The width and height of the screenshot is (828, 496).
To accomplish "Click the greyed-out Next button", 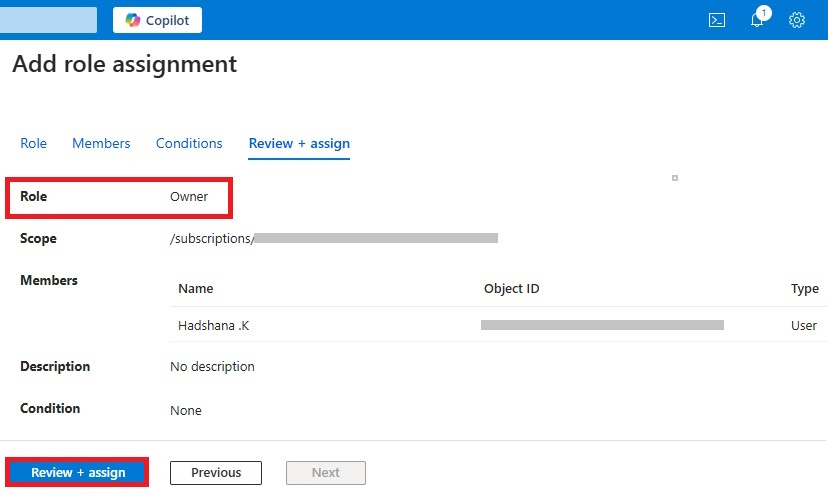I will pos(325,473).
